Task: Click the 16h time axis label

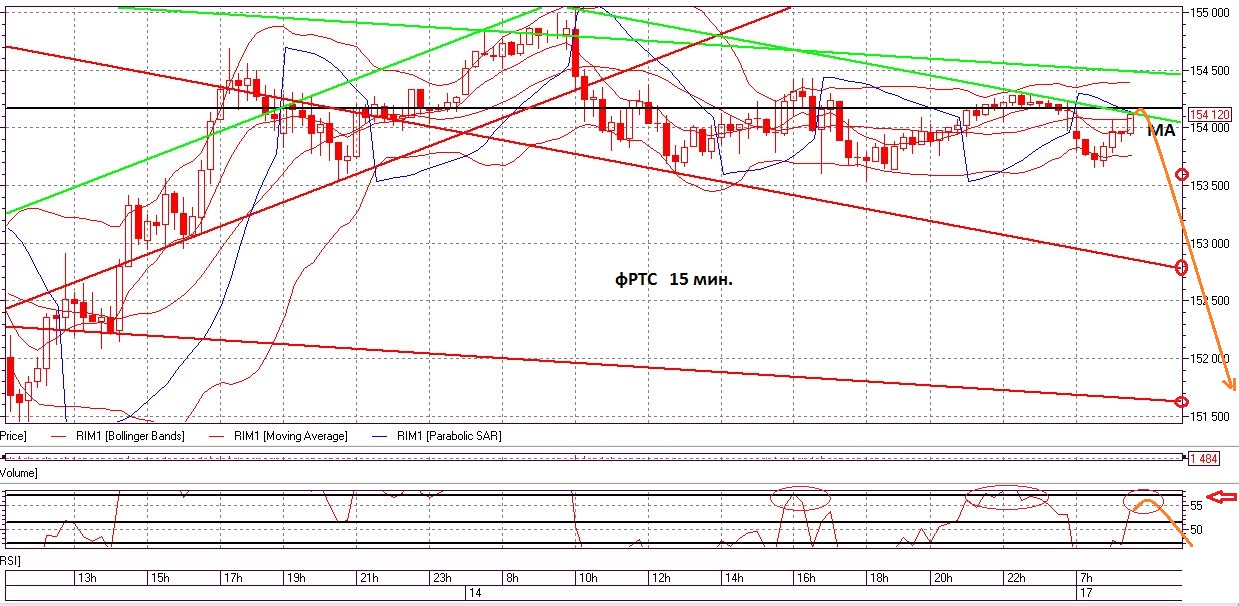Action: [805, 578]
